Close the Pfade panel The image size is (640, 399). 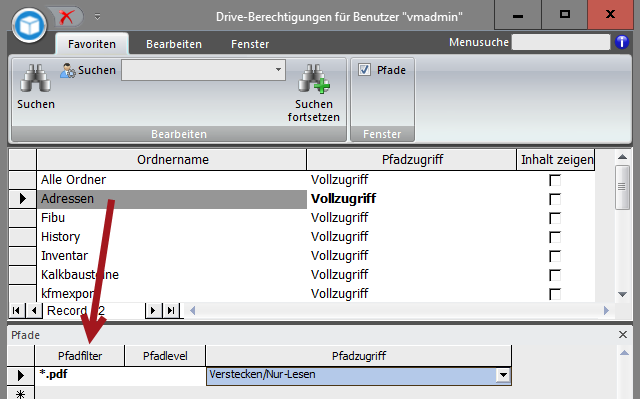click(x=623, y=335)
